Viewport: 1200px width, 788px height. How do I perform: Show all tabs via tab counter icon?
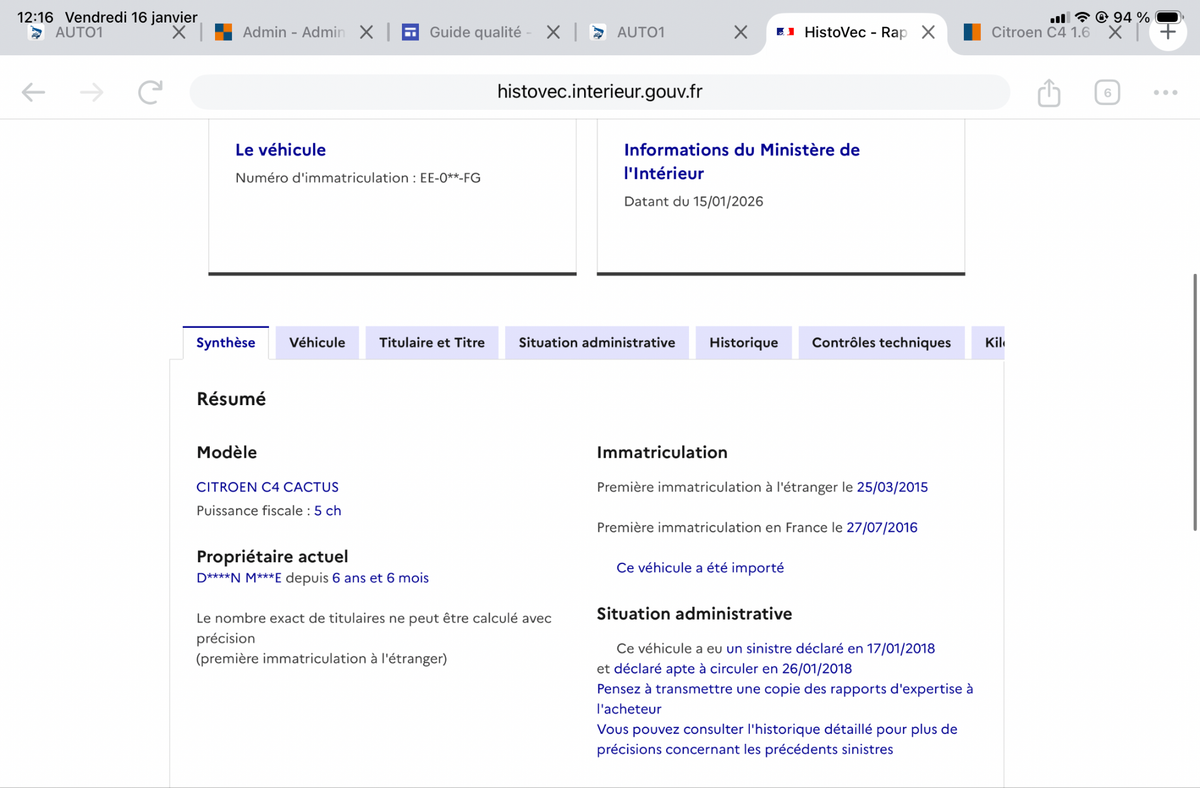(1106, 93)
